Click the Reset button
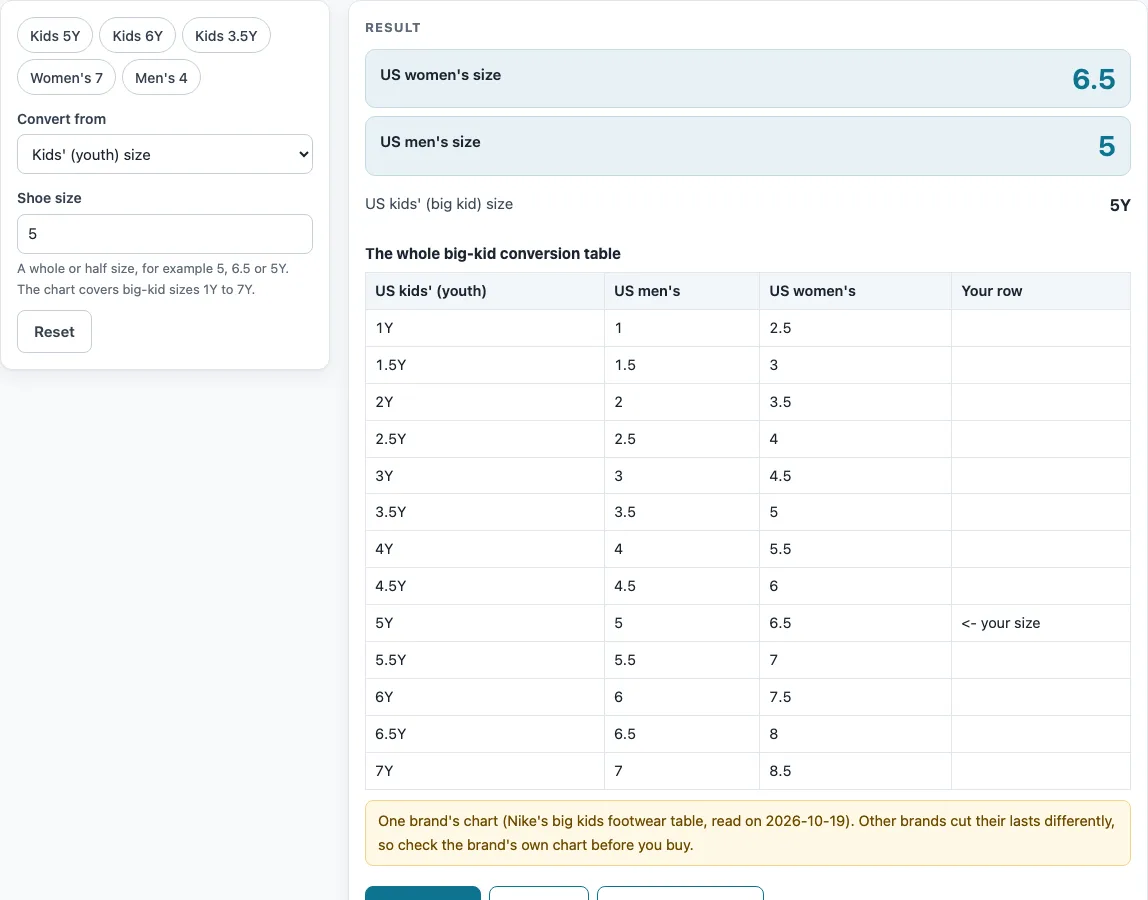Image resolution: width=1148 pixels, height=900 pixels. tap(54, 331)
